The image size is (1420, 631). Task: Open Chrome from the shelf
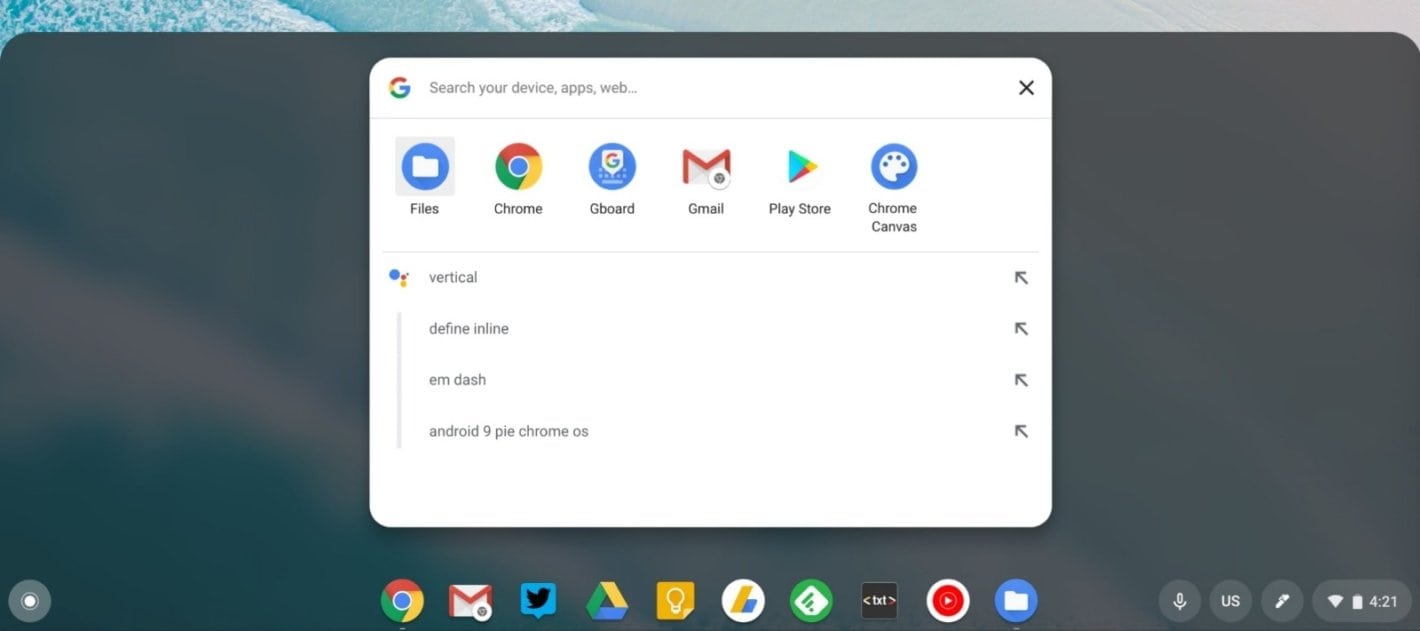point(402,601)
